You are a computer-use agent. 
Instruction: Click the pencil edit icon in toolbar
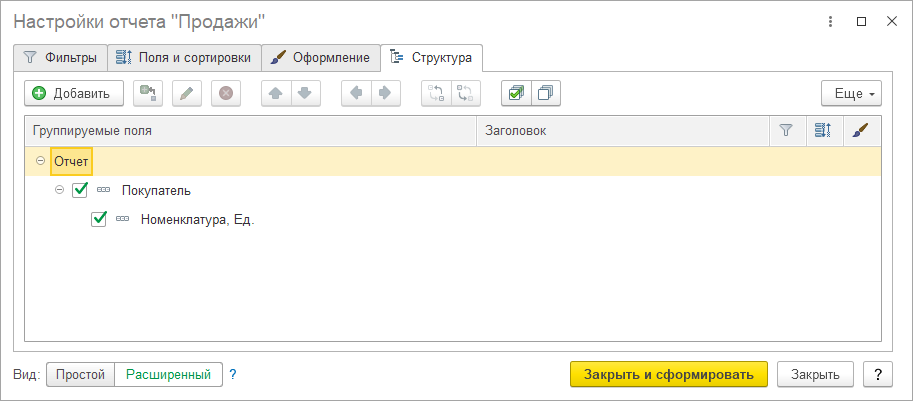[x=187, y=93]
